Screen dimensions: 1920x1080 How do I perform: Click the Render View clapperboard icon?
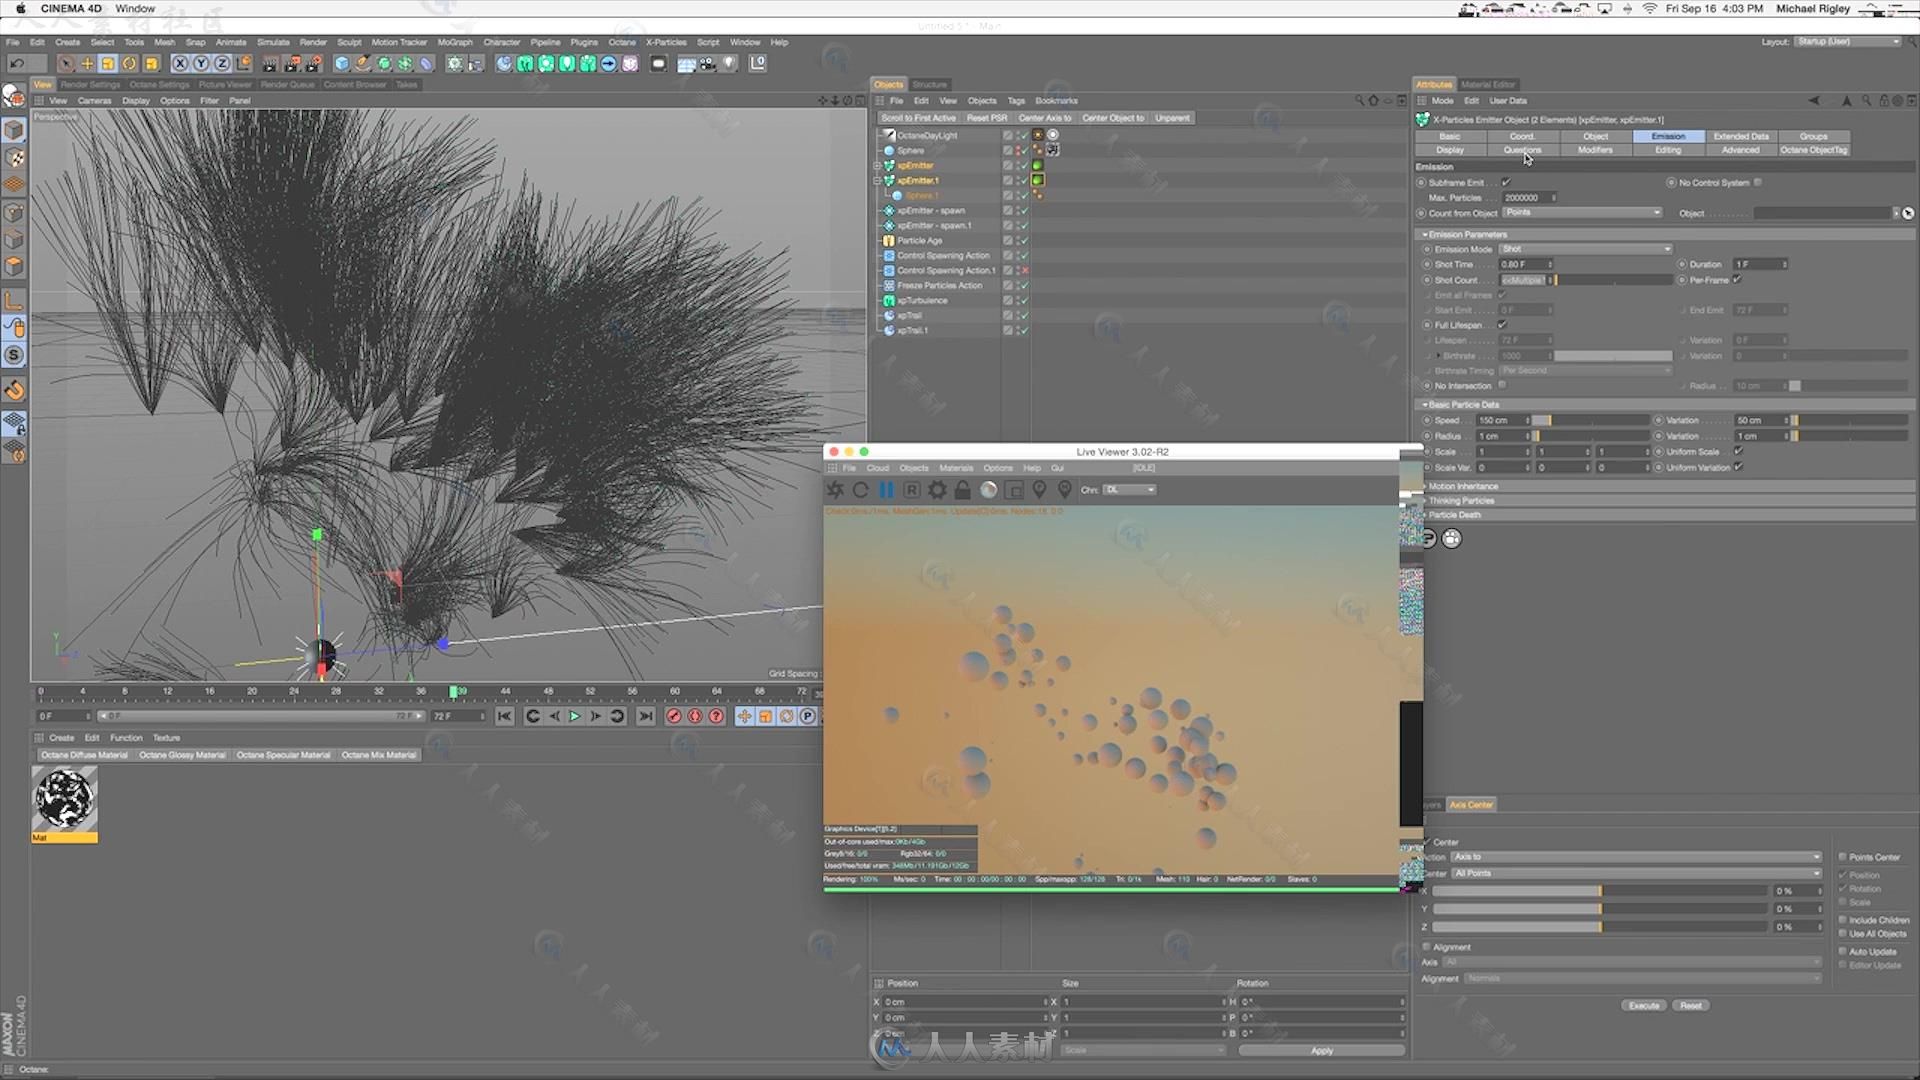click(270, 64)
